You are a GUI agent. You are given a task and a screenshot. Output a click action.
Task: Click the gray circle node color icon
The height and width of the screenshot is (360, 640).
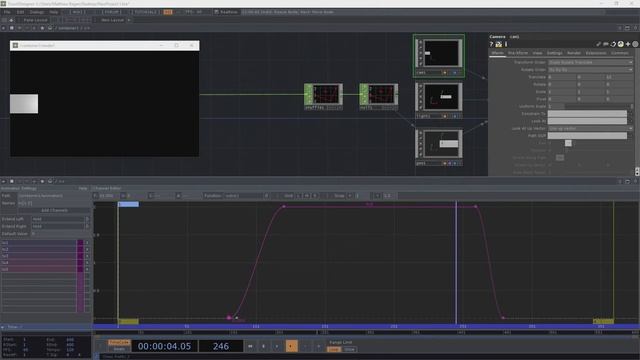[x=636, y=44]
